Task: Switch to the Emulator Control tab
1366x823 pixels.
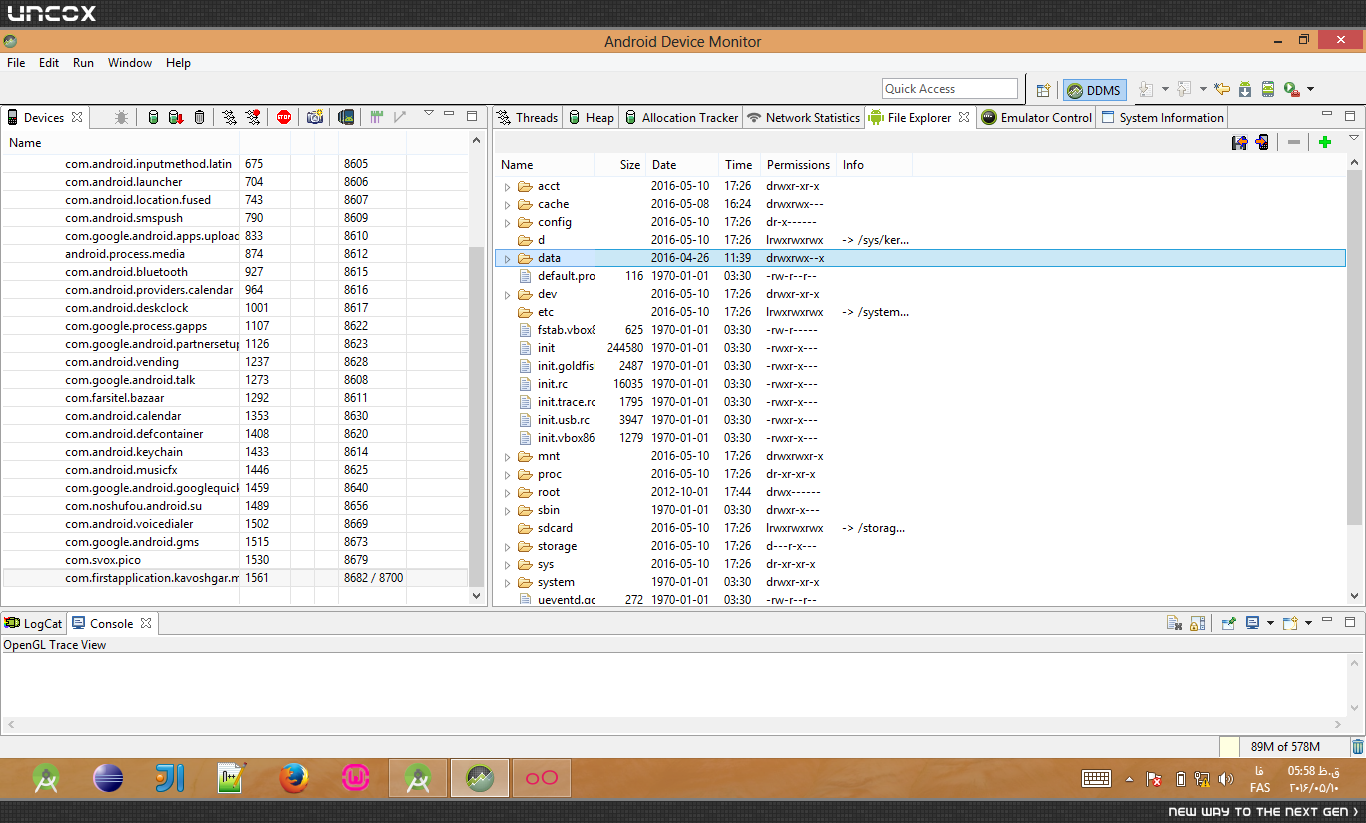Action: 1036,117
